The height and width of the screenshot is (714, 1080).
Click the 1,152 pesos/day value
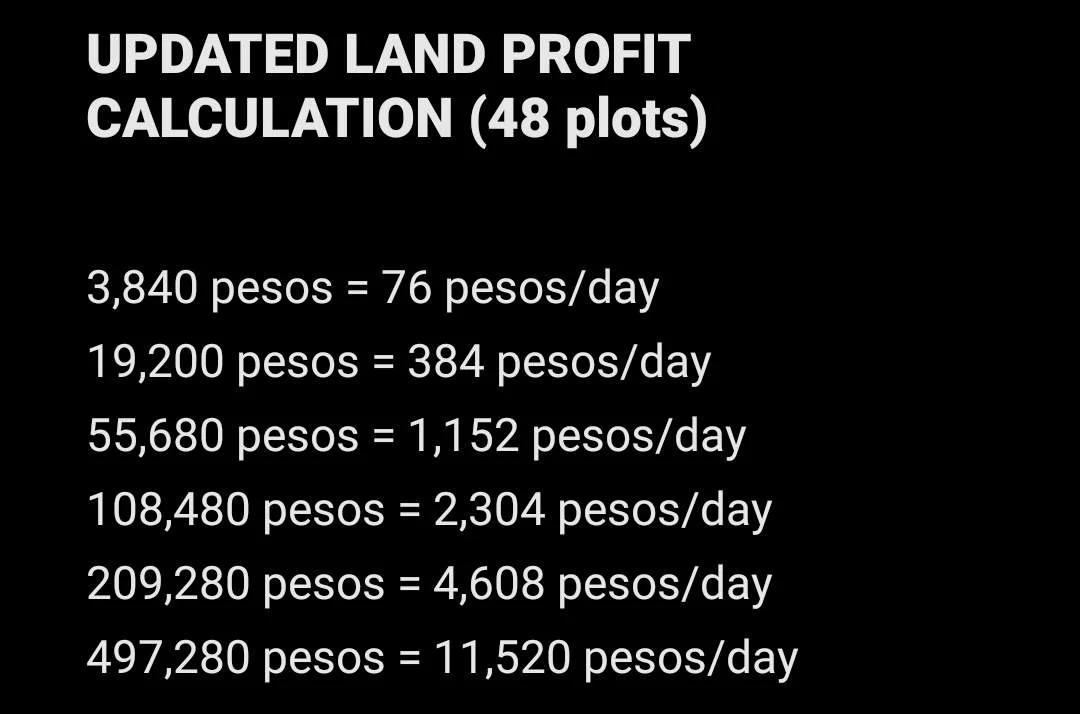577,436
